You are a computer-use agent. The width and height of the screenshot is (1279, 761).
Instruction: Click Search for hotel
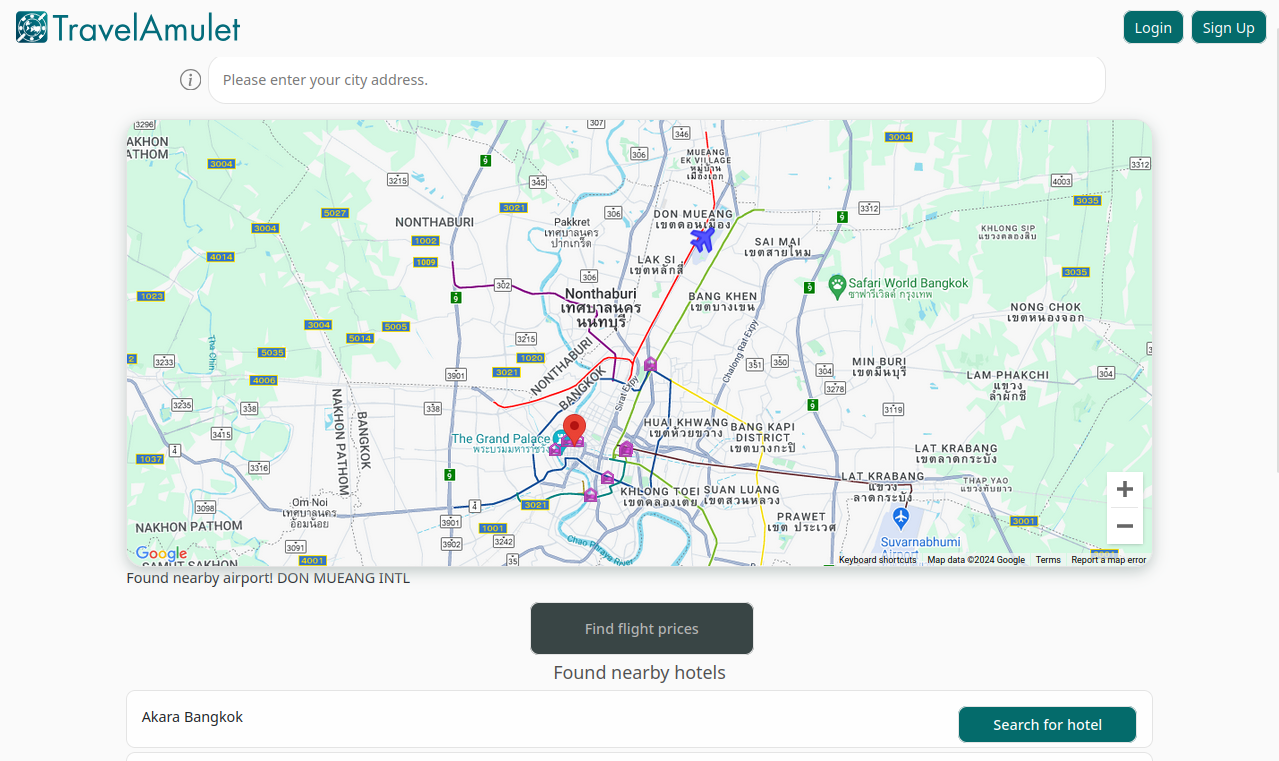[1046, 724]
